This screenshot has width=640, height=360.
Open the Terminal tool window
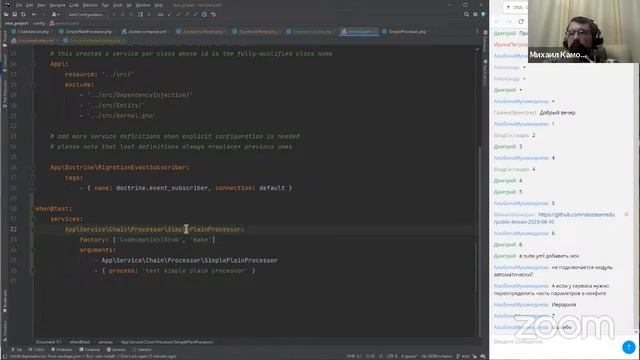click(90, 350)
